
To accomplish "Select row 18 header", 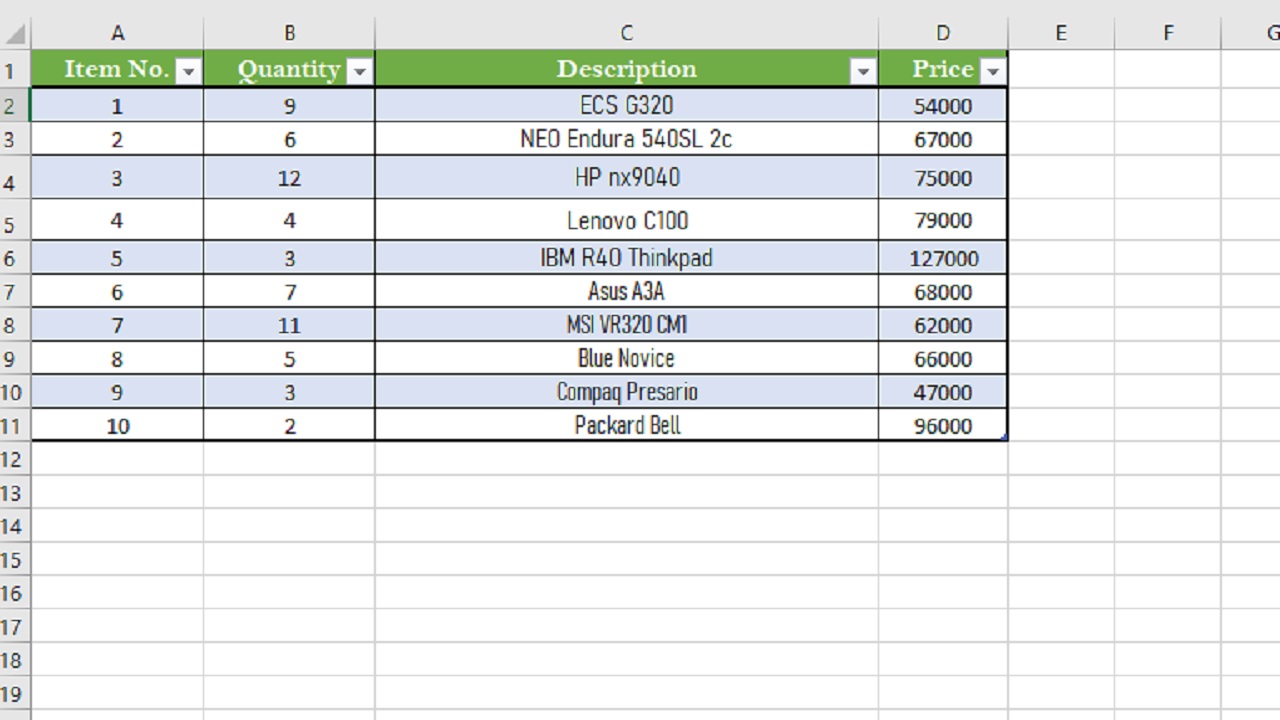I will click(x=15, y=660).
